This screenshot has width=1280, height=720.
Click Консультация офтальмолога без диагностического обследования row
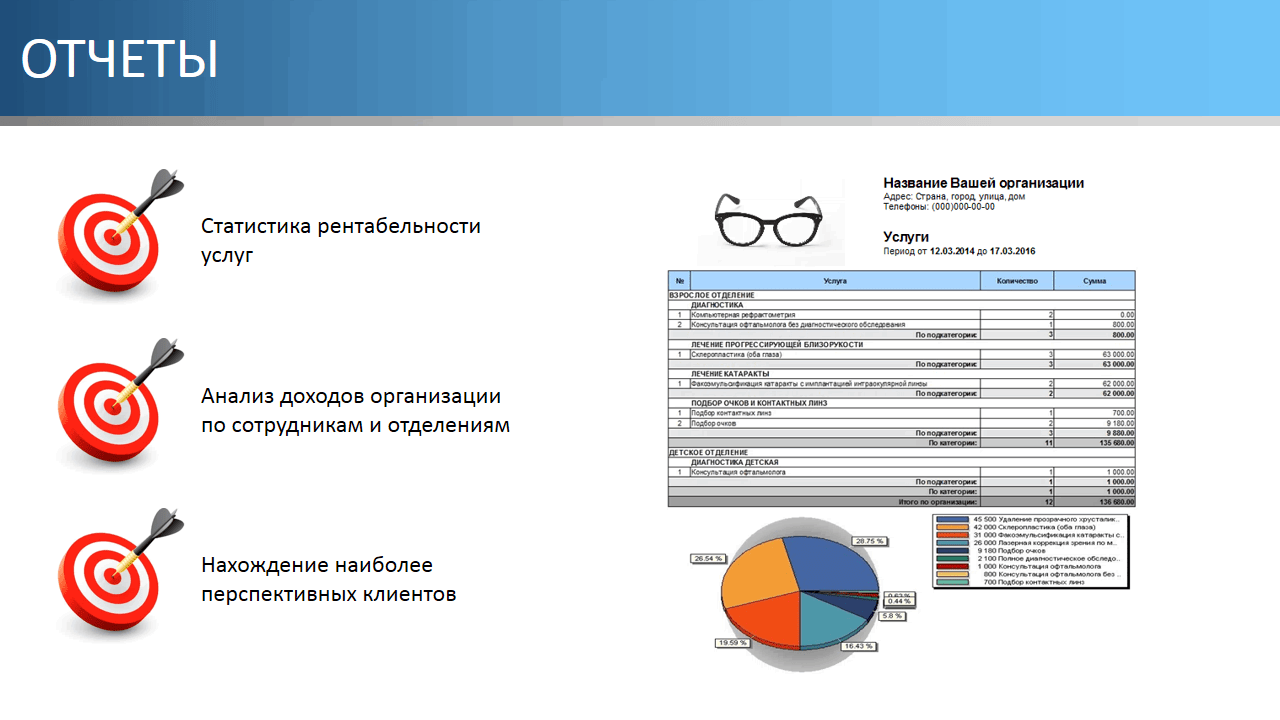click(902, 325)
